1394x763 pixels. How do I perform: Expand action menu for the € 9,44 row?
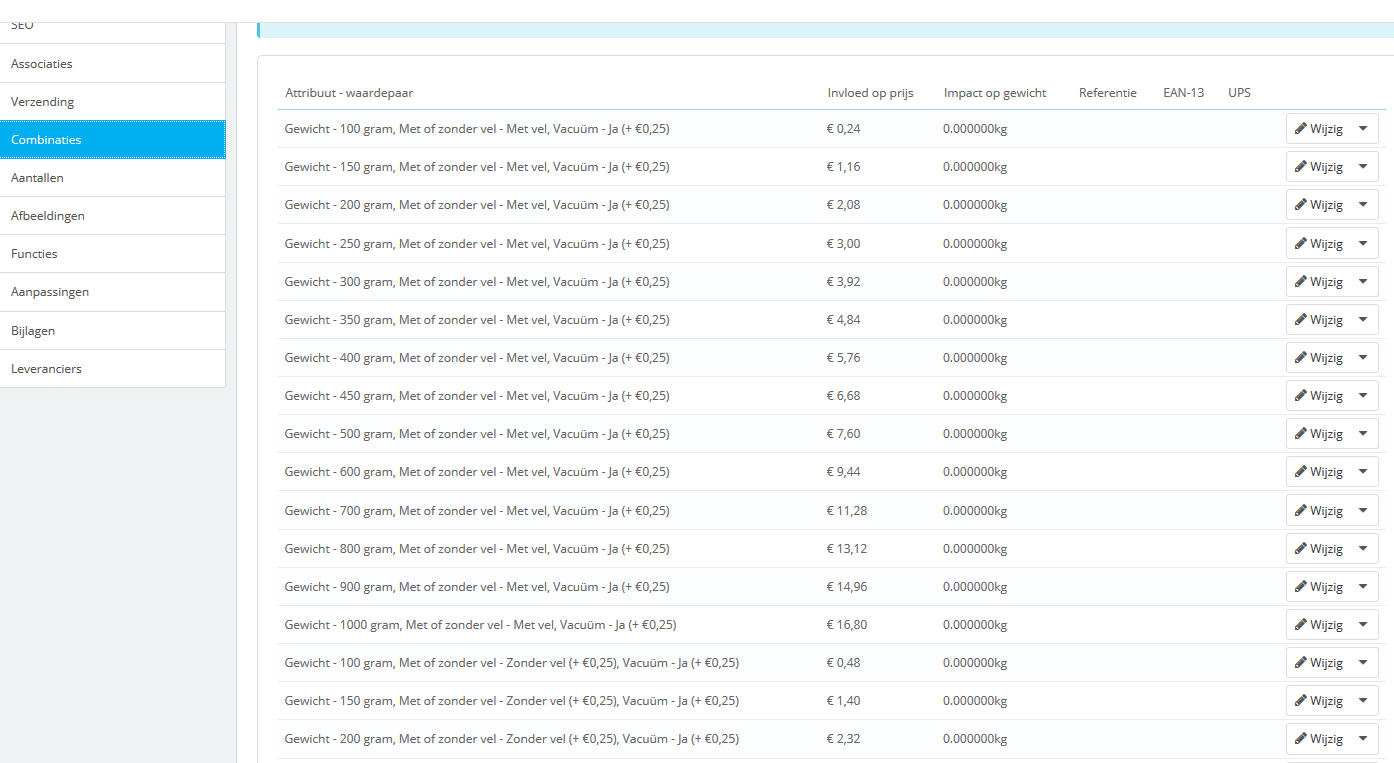coord(1363,471)
